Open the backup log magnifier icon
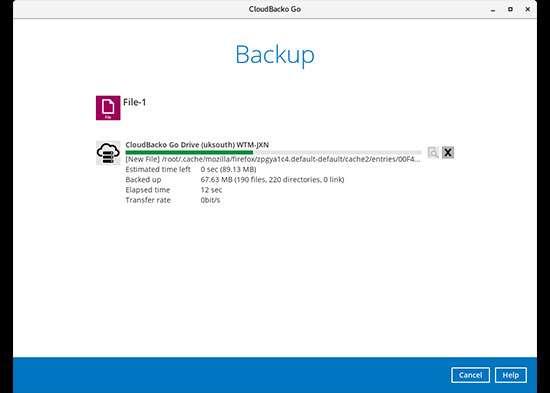Screen dimensions: 550x393 [433, 152]
